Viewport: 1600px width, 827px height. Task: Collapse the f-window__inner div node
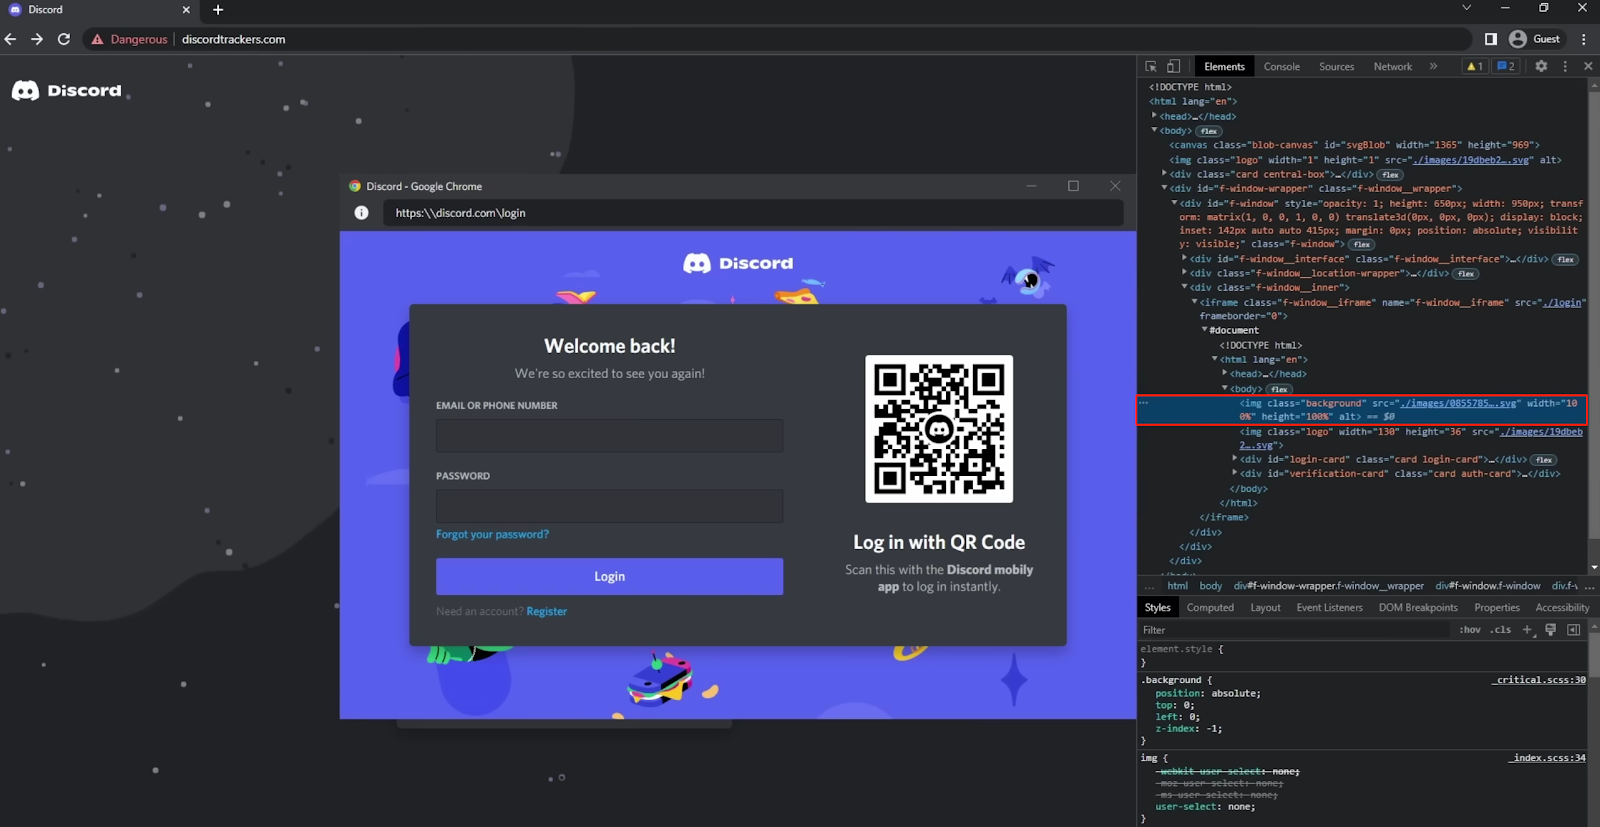(1184, 287)
